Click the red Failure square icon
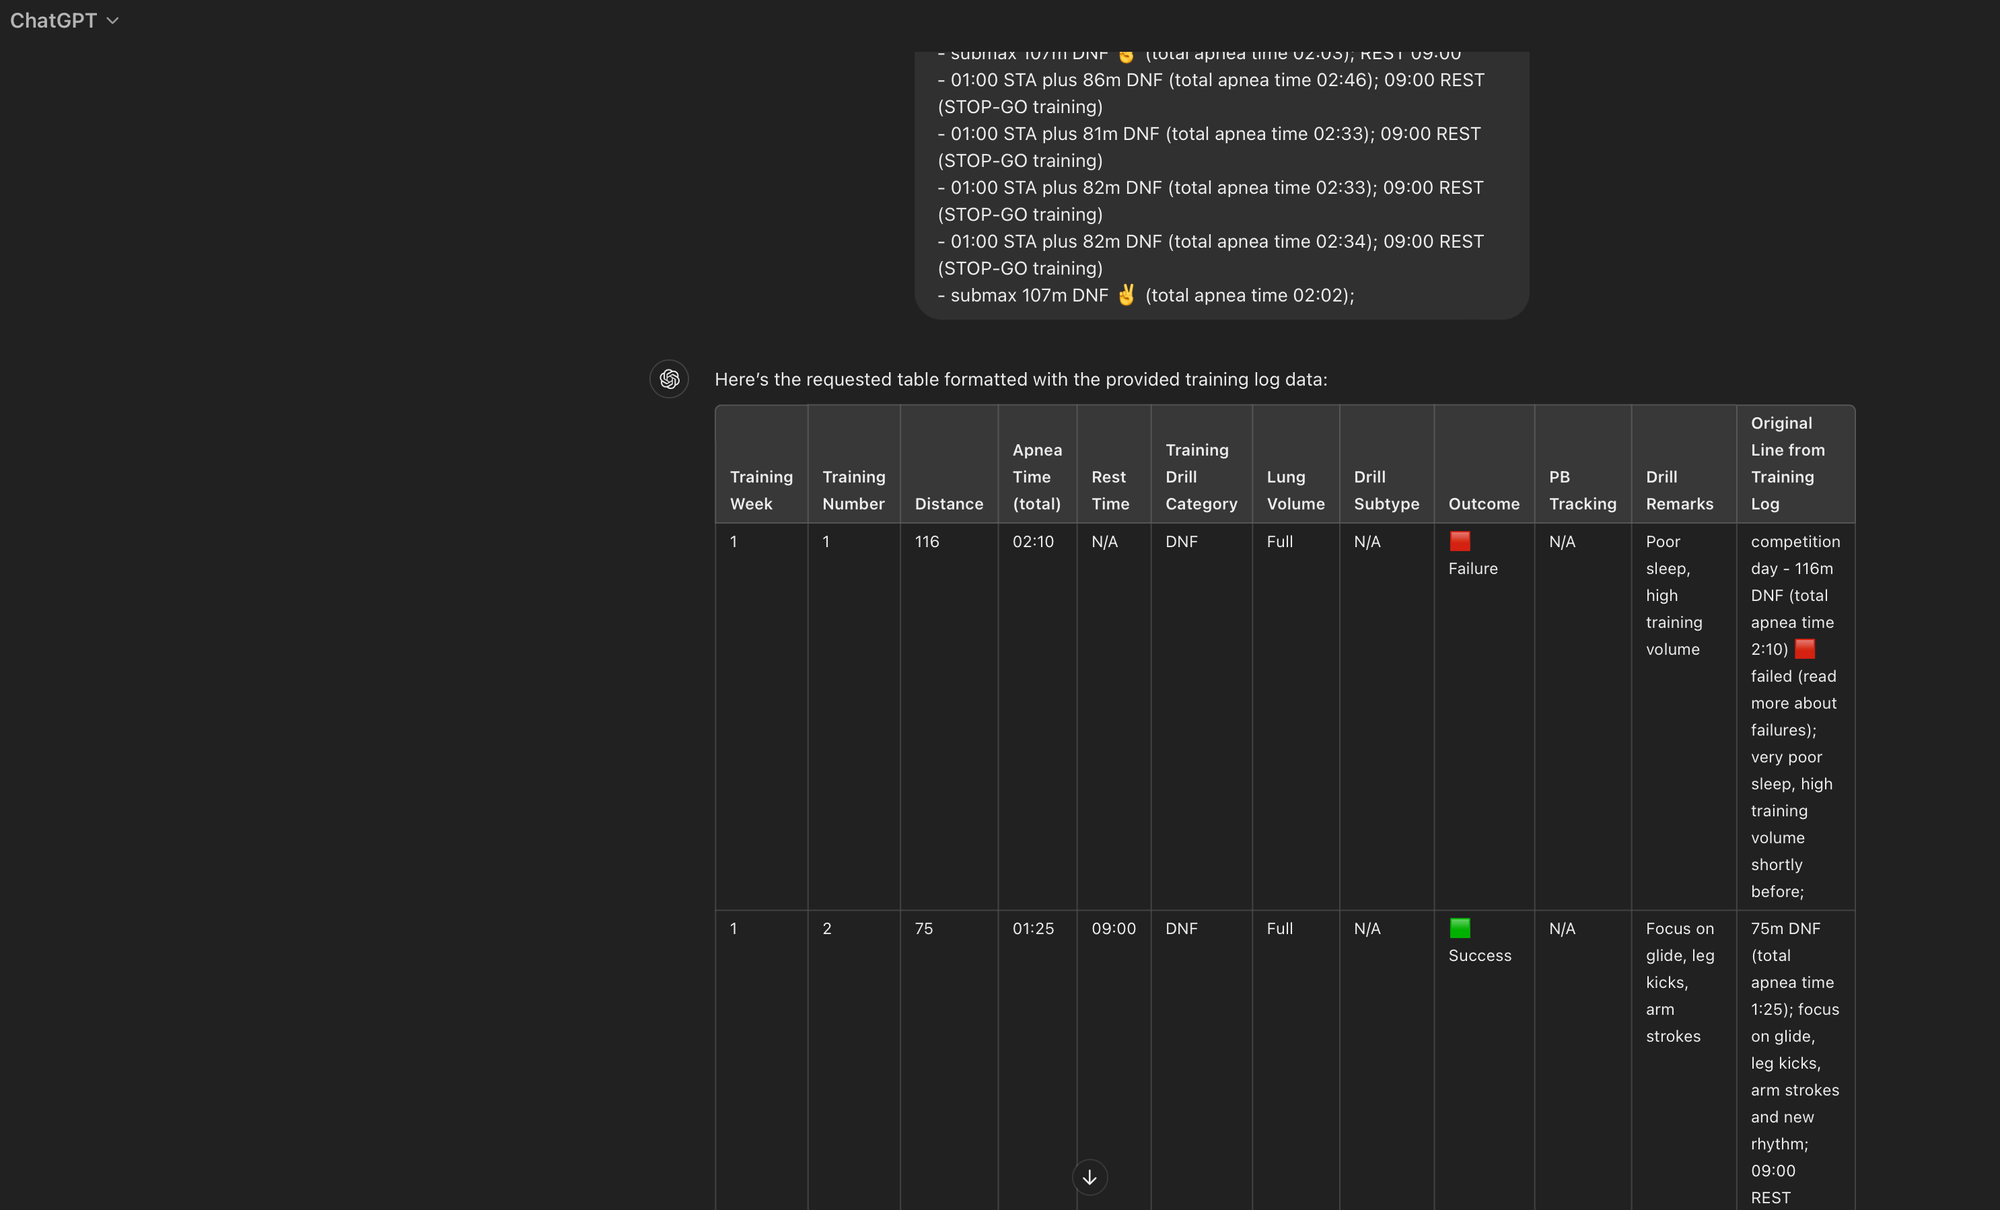This screenshot has height=1210, width=2000. (x=1460, y=541)
